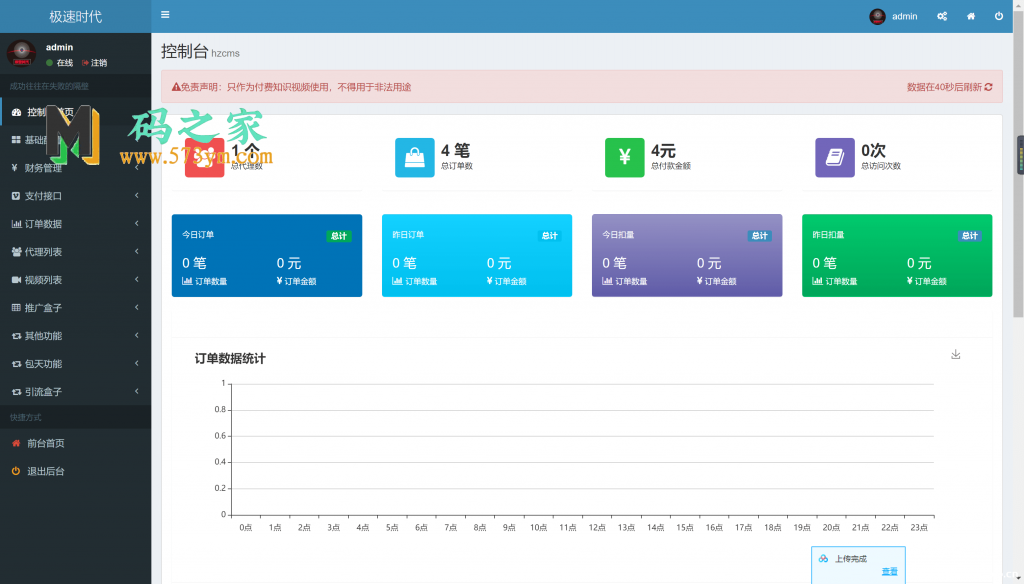Click the 订单数据统计 heading

[x=230, y=359]
